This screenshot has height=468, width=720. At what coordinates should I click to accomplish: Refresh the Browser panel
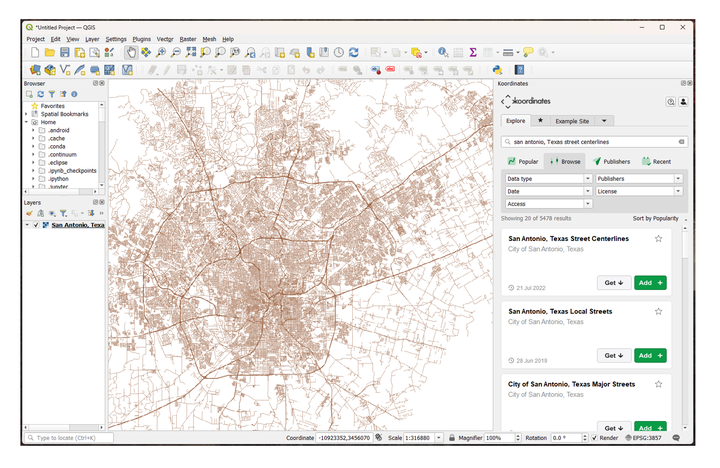click(x=40, y=94)
